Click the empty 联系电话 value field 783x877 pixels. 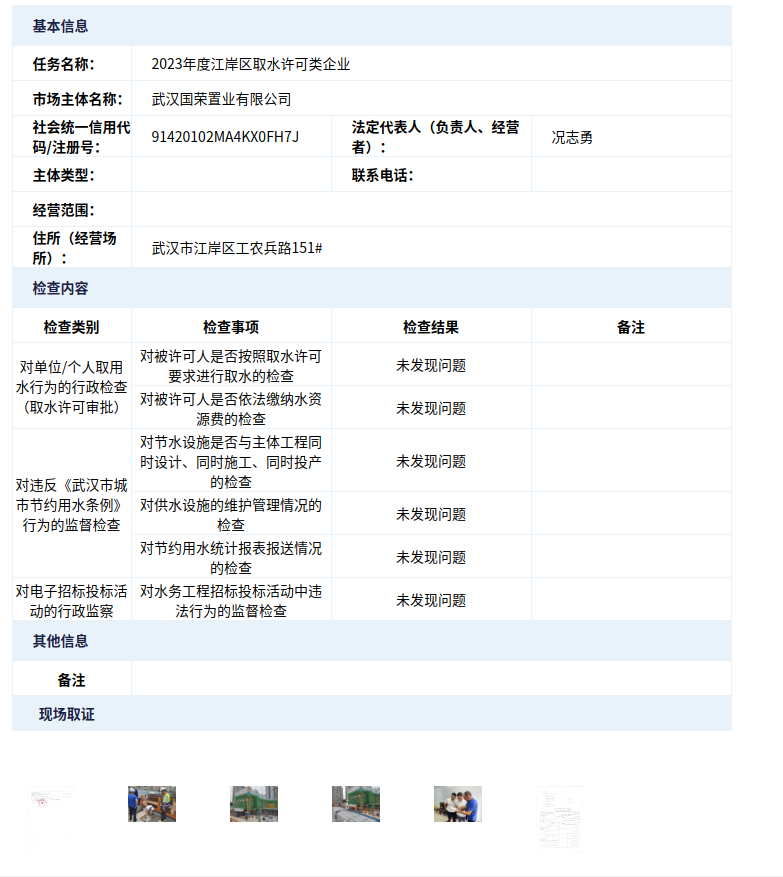[x=630, y=175]
